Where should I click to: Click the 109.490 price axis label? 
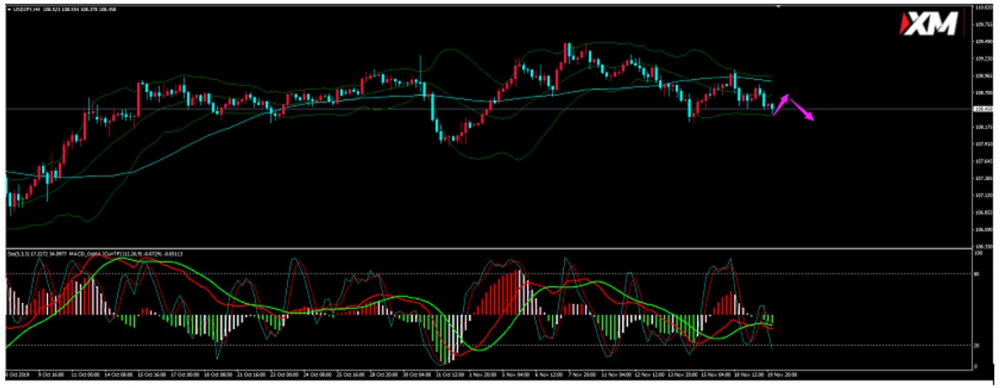(x=983, y=41)
